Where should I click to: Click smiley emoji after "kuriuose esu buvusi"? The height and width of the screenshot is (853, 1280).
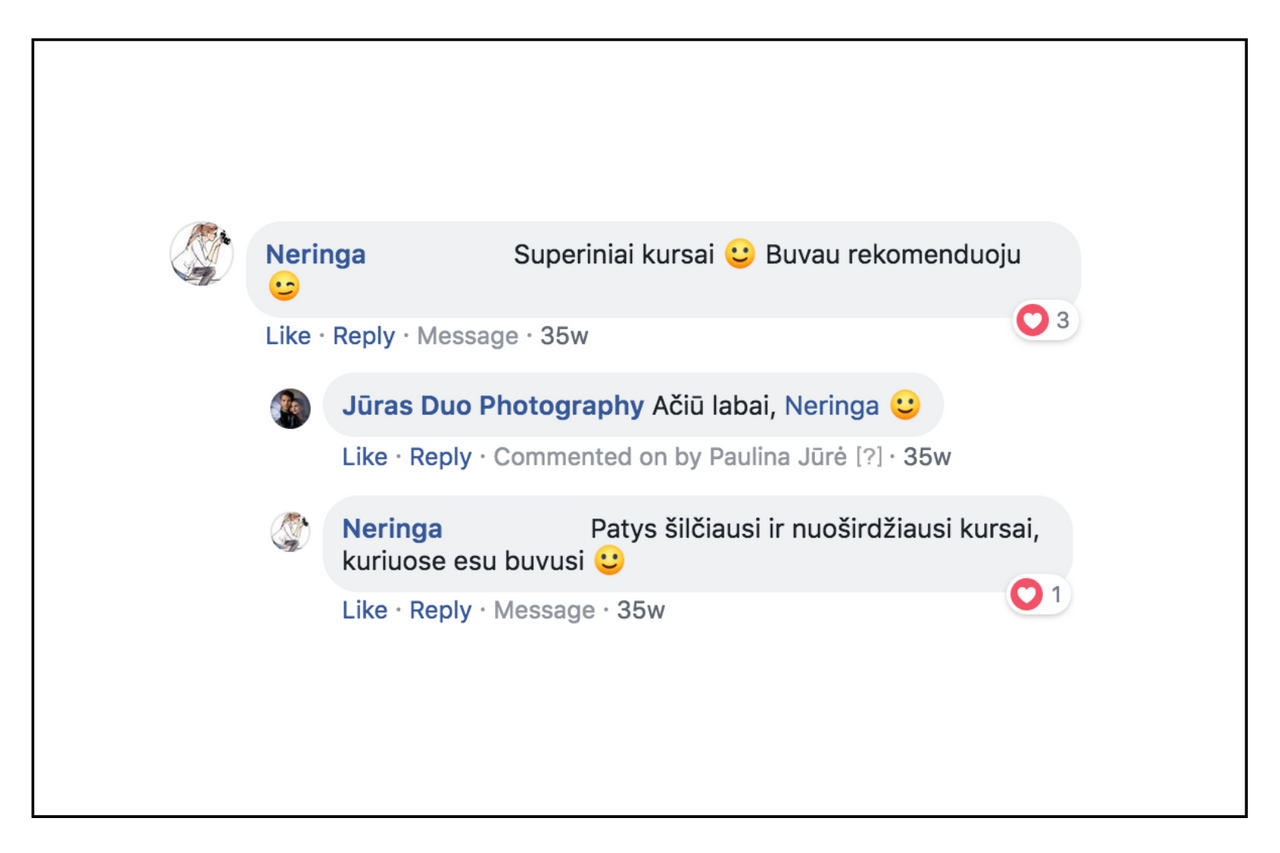click(x=609, y=561)
